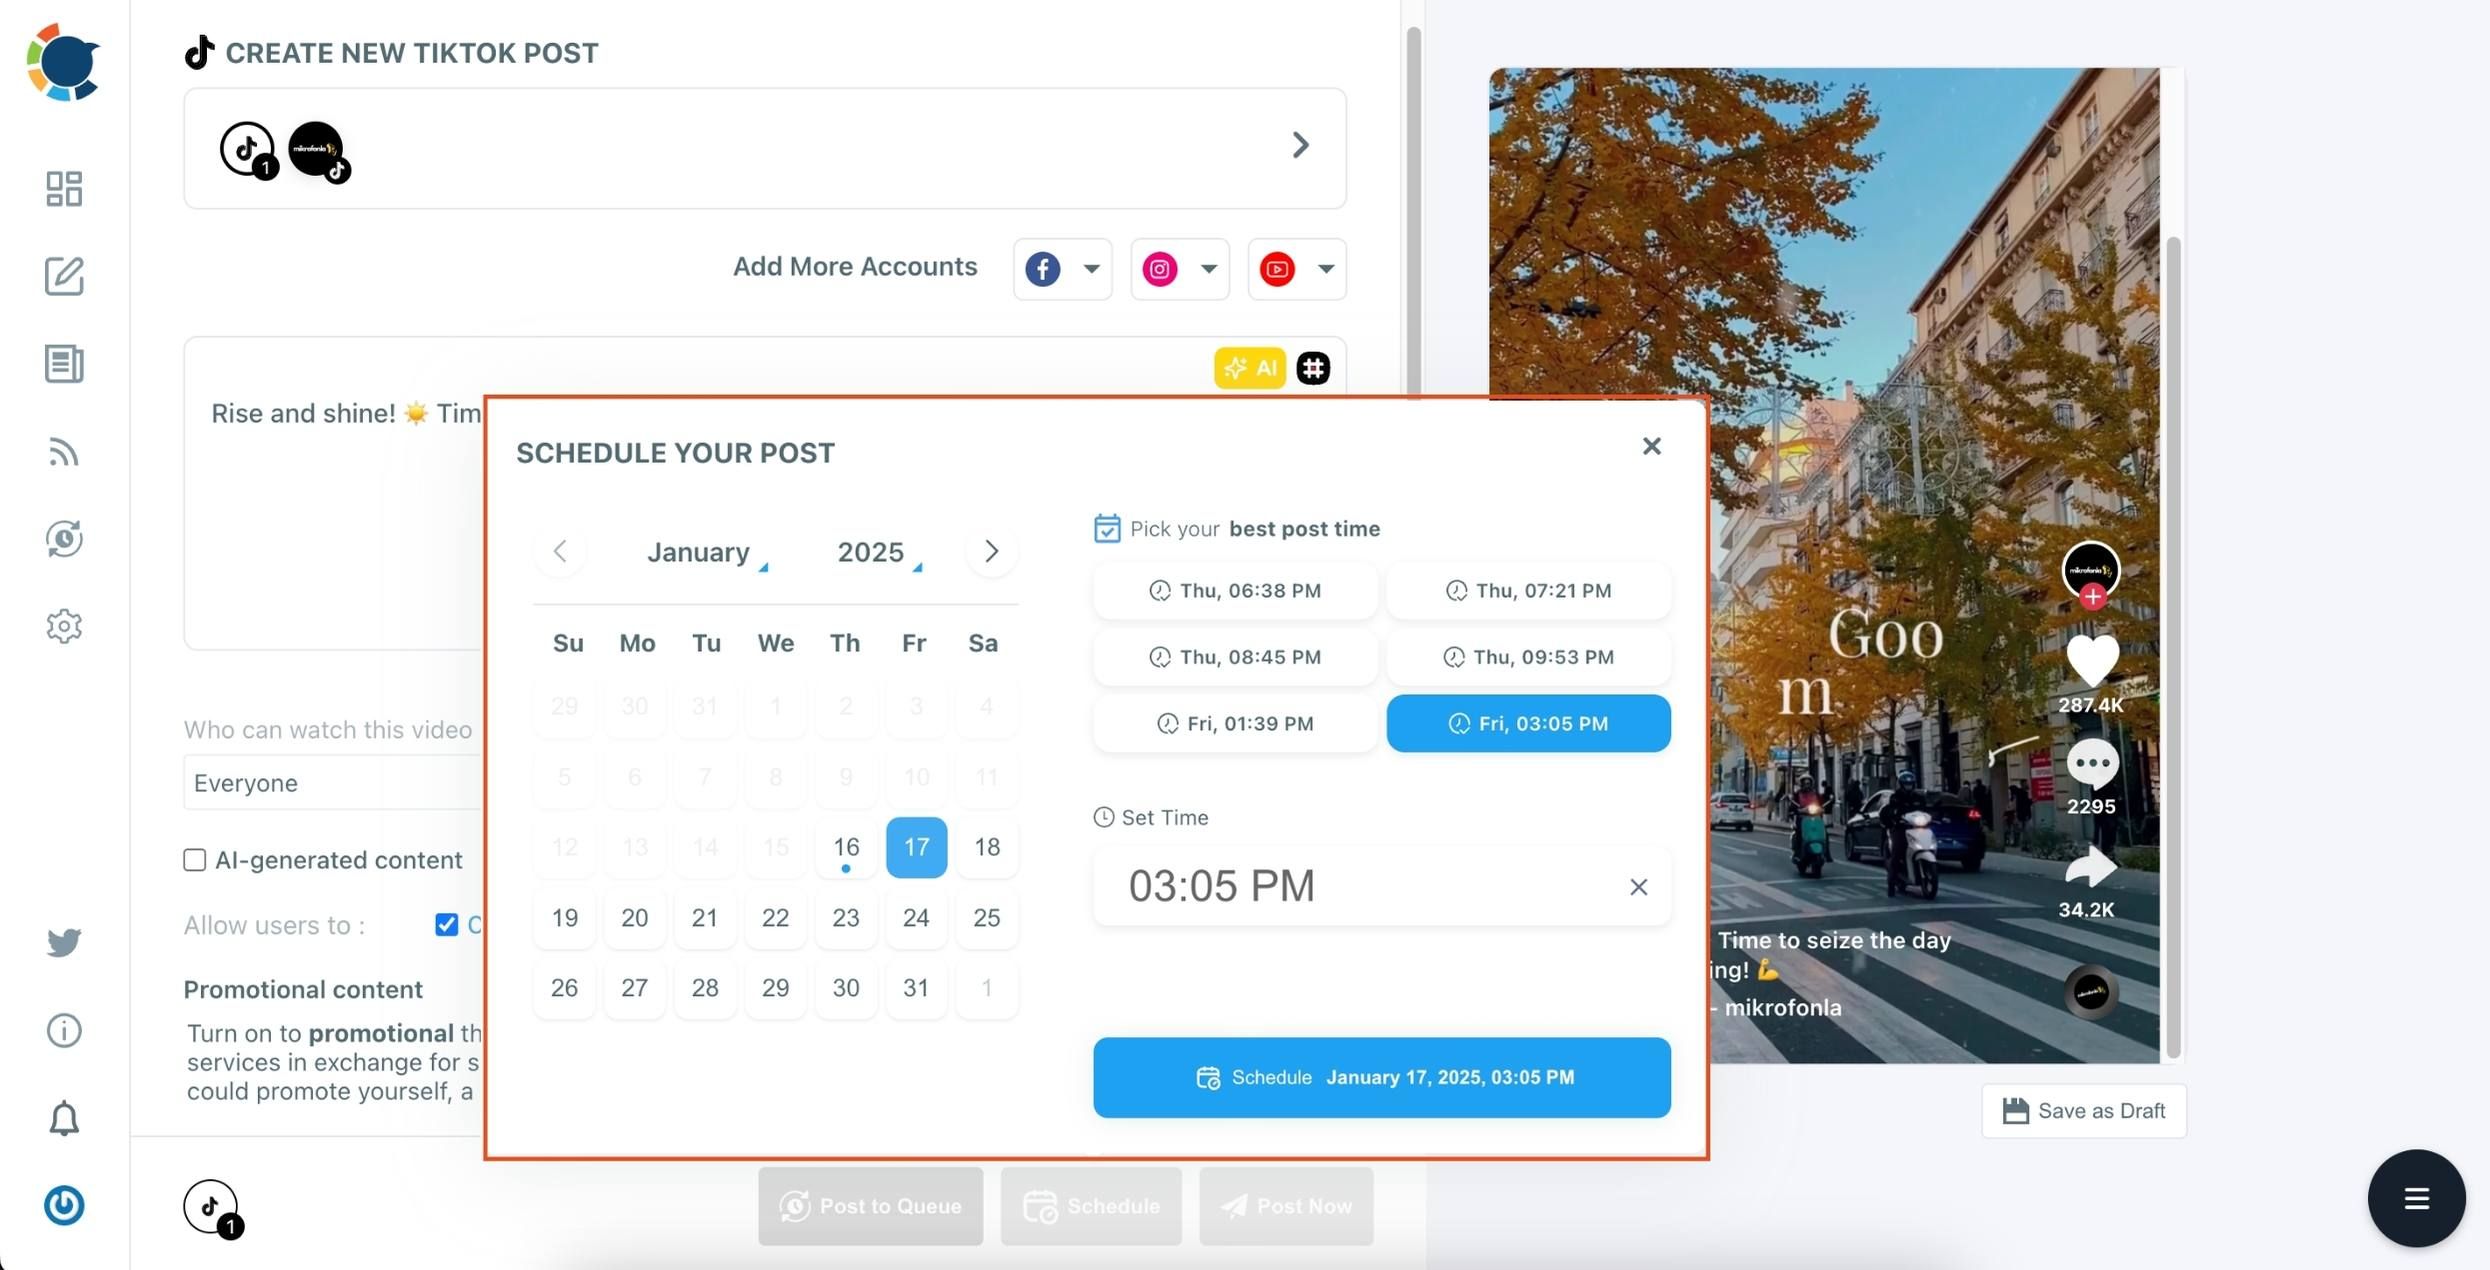The width and height of the screenshot is (2490, 1270).
Task: Select the best post time Thu 06:38 PM
Action: (x=1235, y=590)
